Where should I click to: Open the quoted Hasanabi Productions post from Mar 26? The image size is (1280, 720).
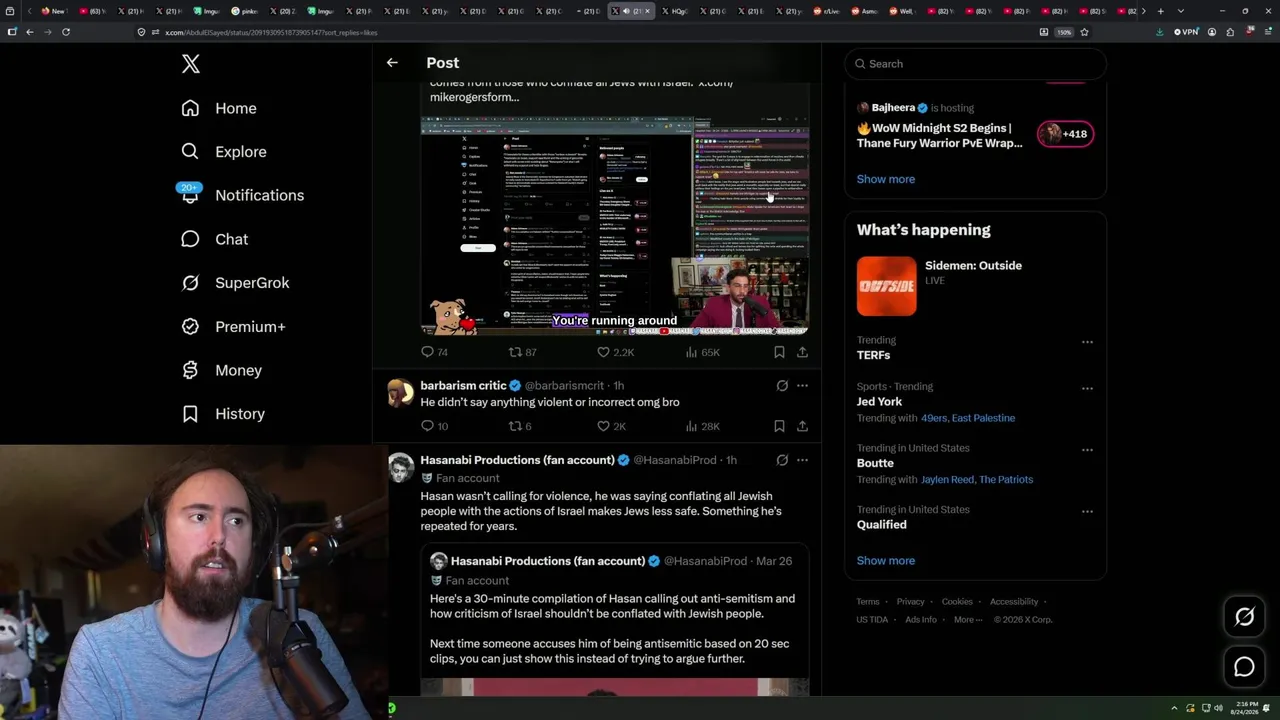click(x=615, y=619)
